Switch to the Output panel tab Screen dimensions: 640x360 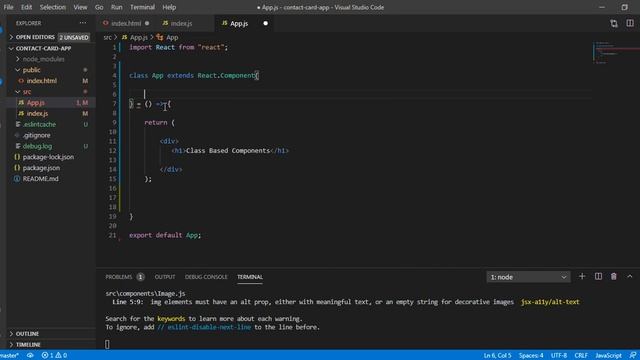tap(164, 277)
